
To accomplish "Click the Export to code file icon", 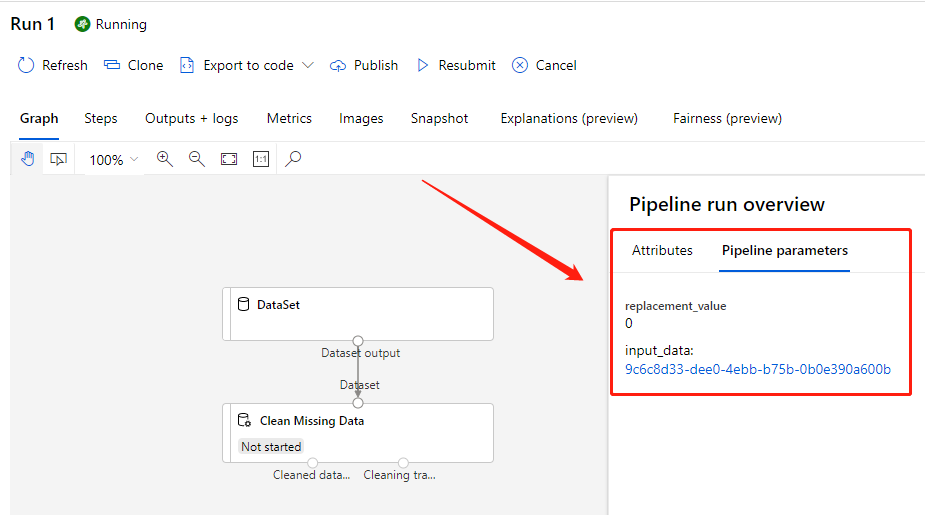I will pyautogui.click(x=187, y=65).
